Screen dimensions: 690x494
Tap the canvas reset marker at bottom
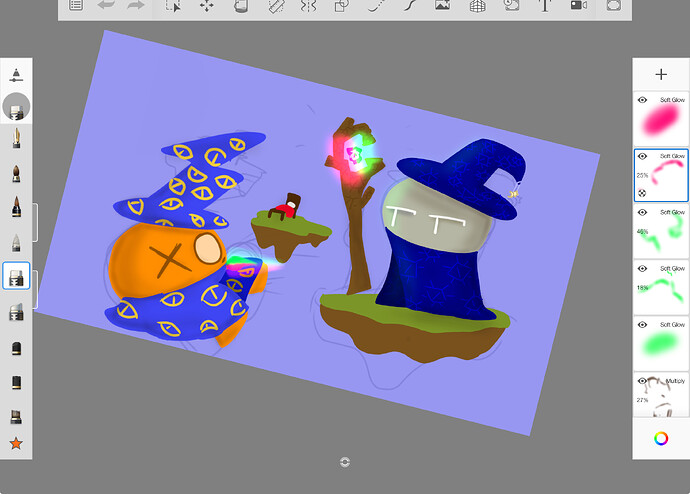point(345,461)
